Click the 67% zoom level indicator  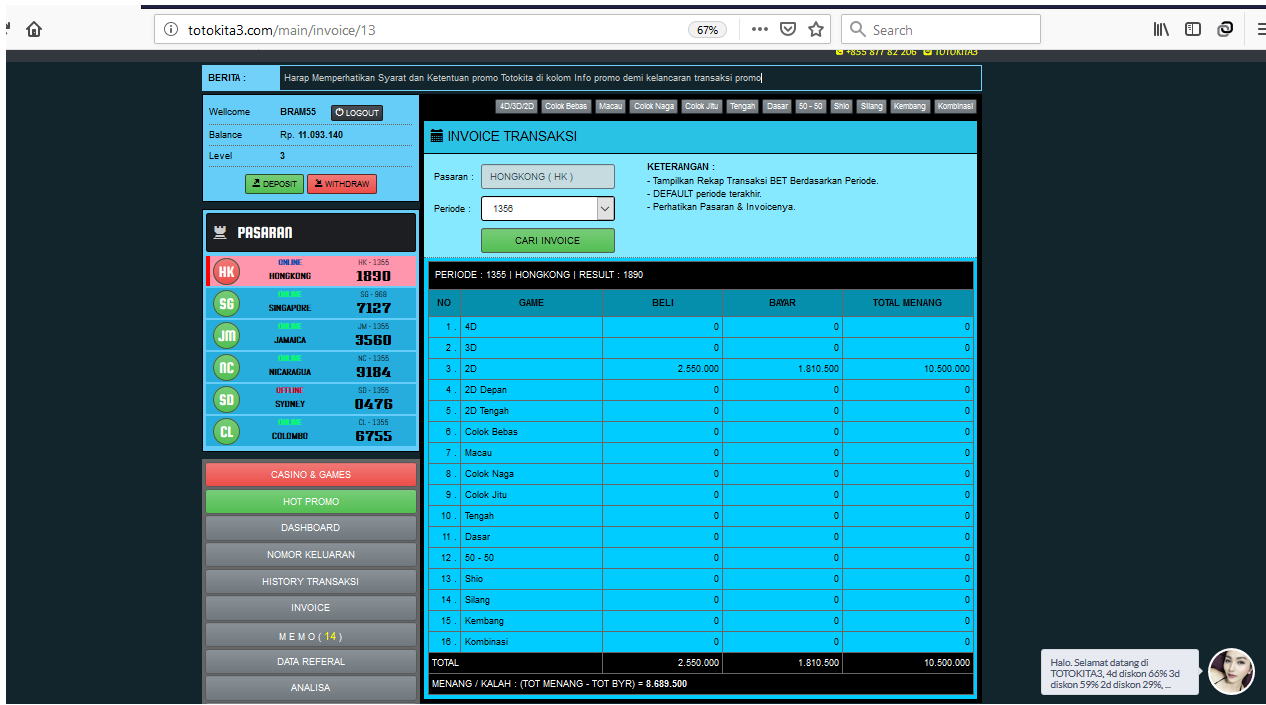(x=707, y=30)
